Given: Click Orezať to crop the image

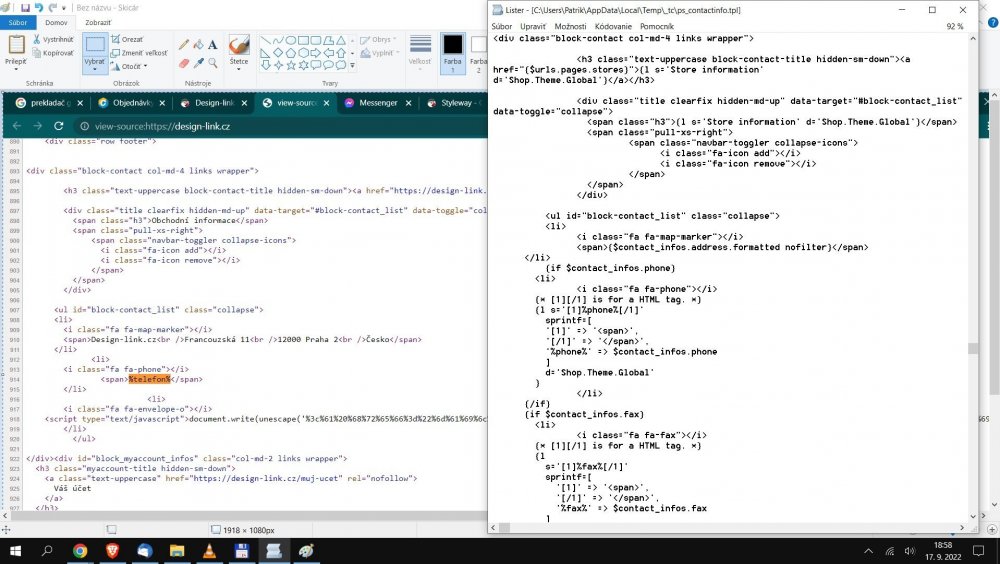Looking at the screenshot, I should pyautogui.click(x=128, y=40).
